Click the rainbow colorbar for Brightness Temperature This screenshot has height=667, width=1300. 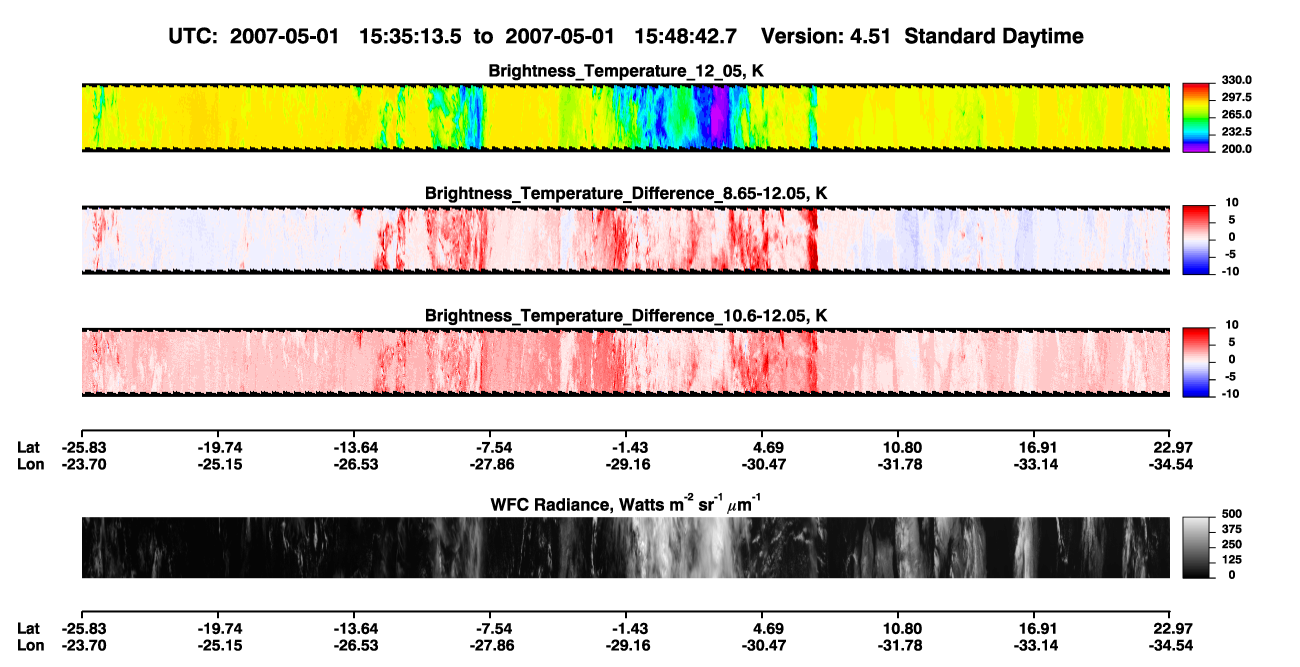pos(1197,118)
